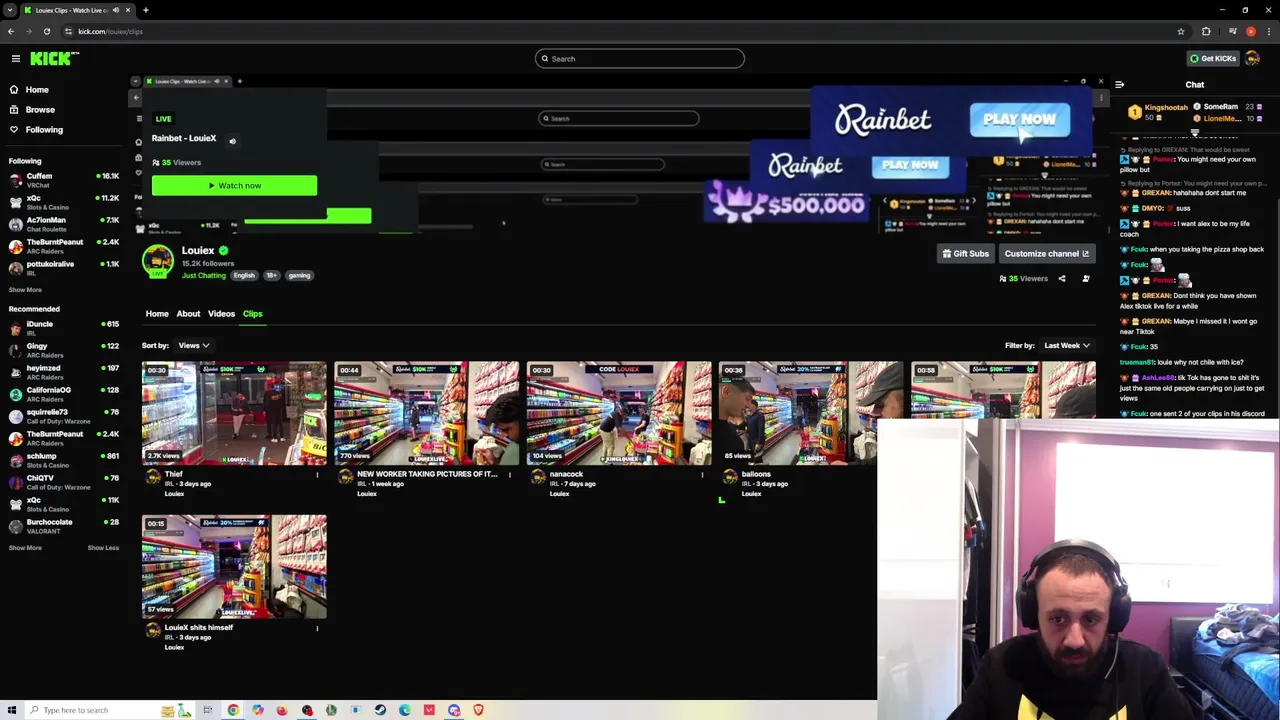Open the hamburger sidebar menu
Image resolution: width=1280 pixels, height=720 pixels.
[16, 59]
